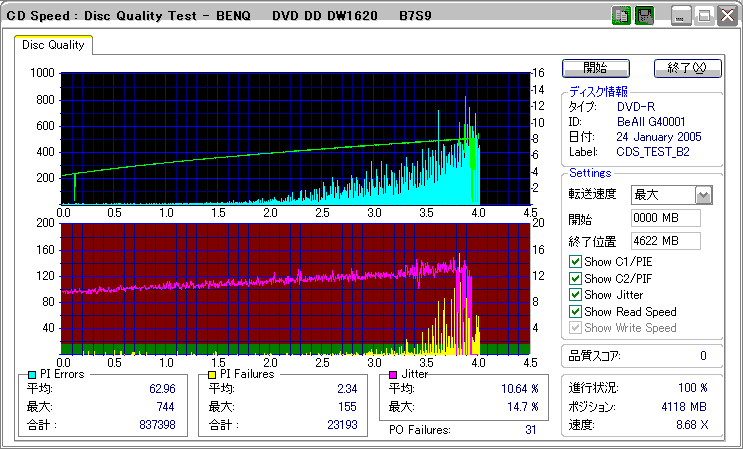
Task: Click the yellow PI Failures legend square
Action: 211,374
